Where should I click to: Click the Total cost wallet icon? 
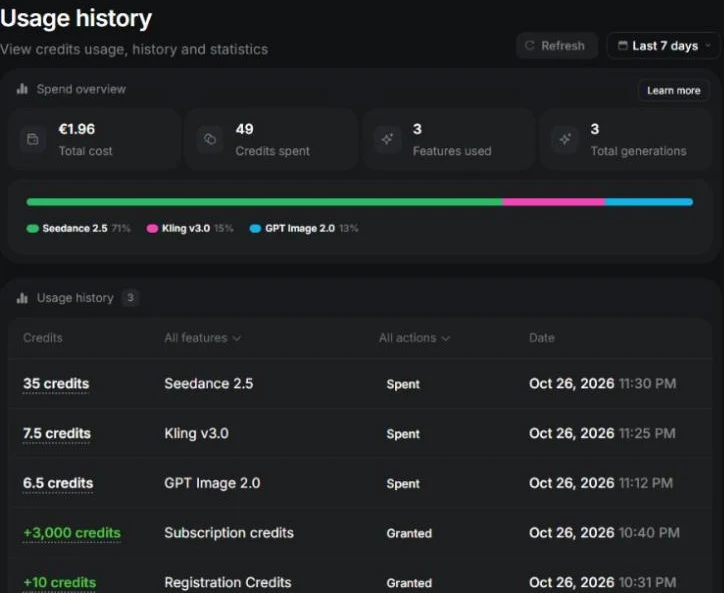[33, 139]
